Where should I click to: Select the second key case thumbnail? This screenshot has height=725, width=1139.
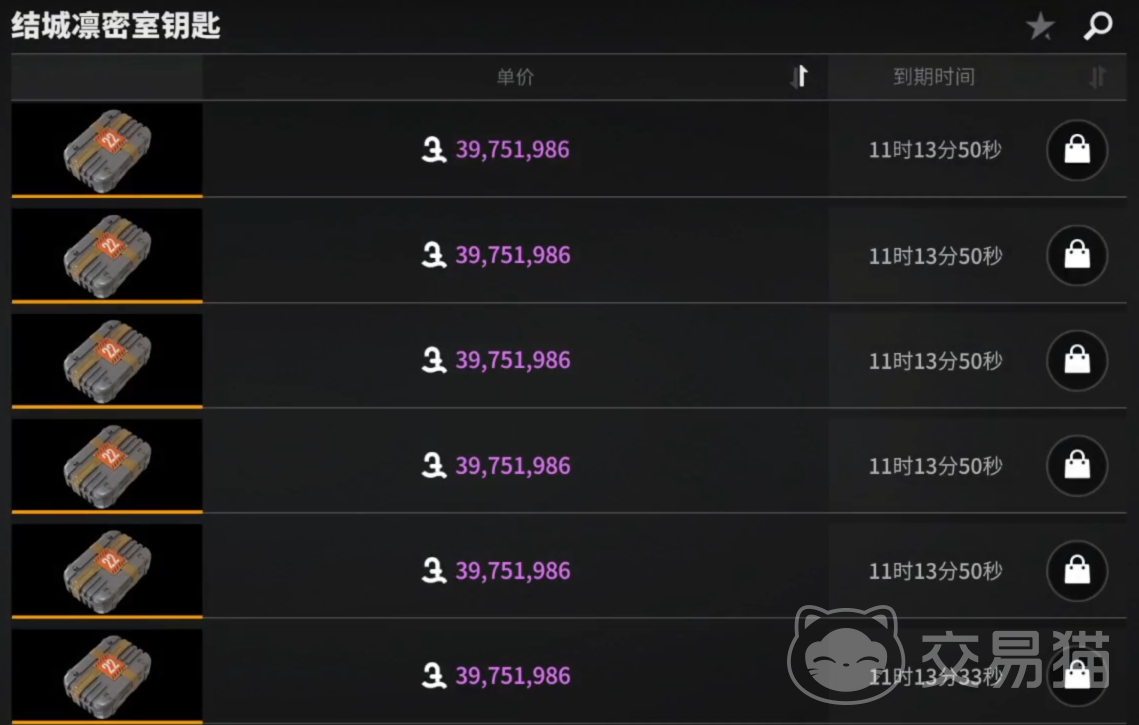(107, 255)
